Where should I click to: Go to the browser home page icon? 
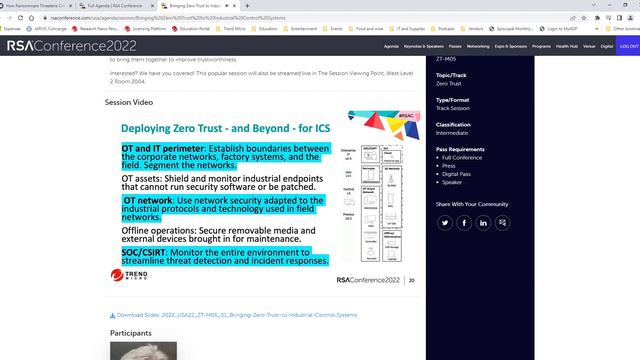pos(31,18)
